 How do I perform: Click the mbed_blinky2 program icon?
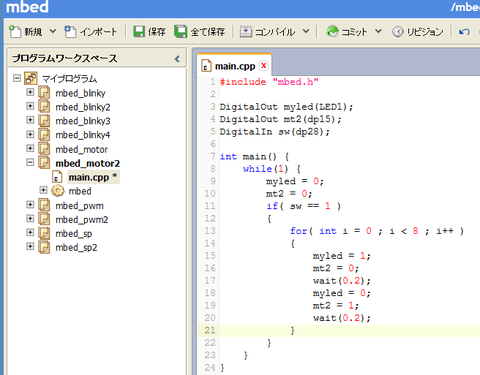pos(44,106)
